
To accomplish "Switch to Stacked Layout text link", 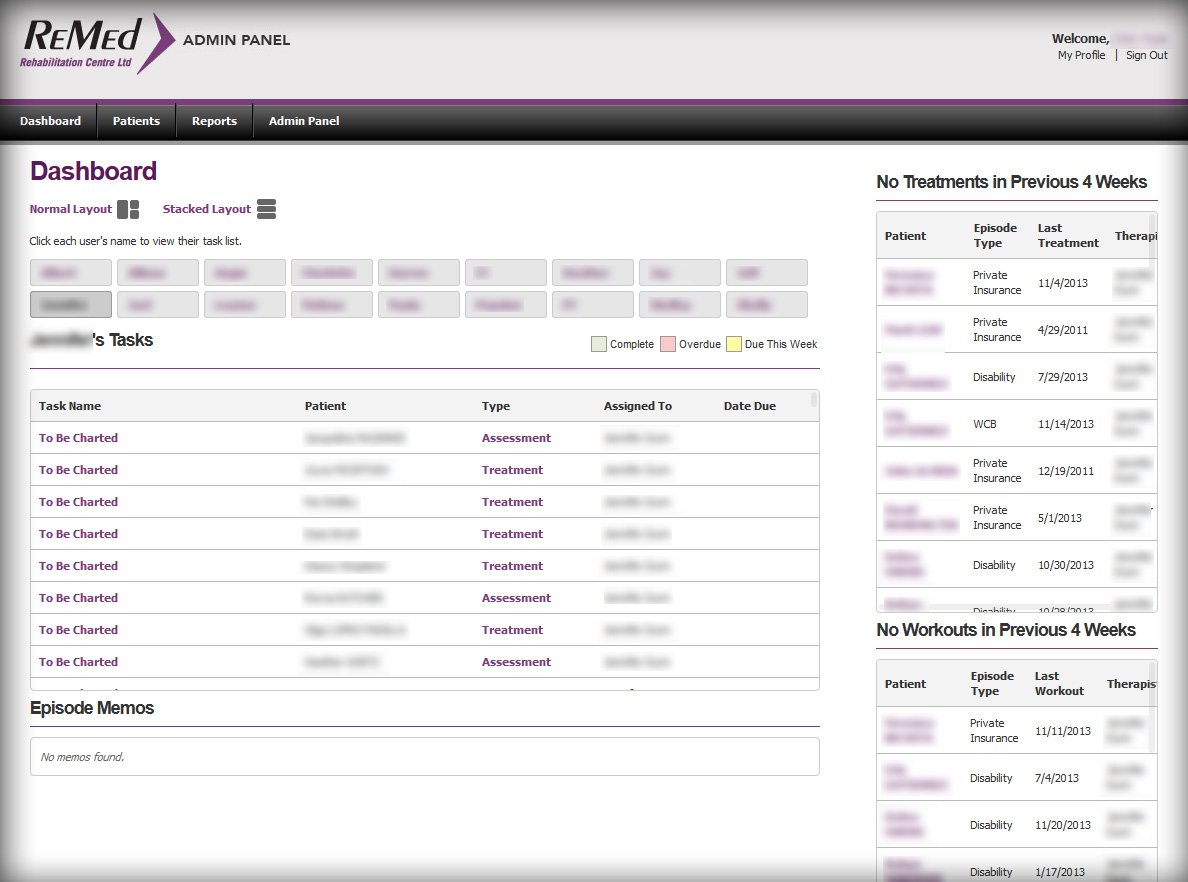I will coord(207,209).
